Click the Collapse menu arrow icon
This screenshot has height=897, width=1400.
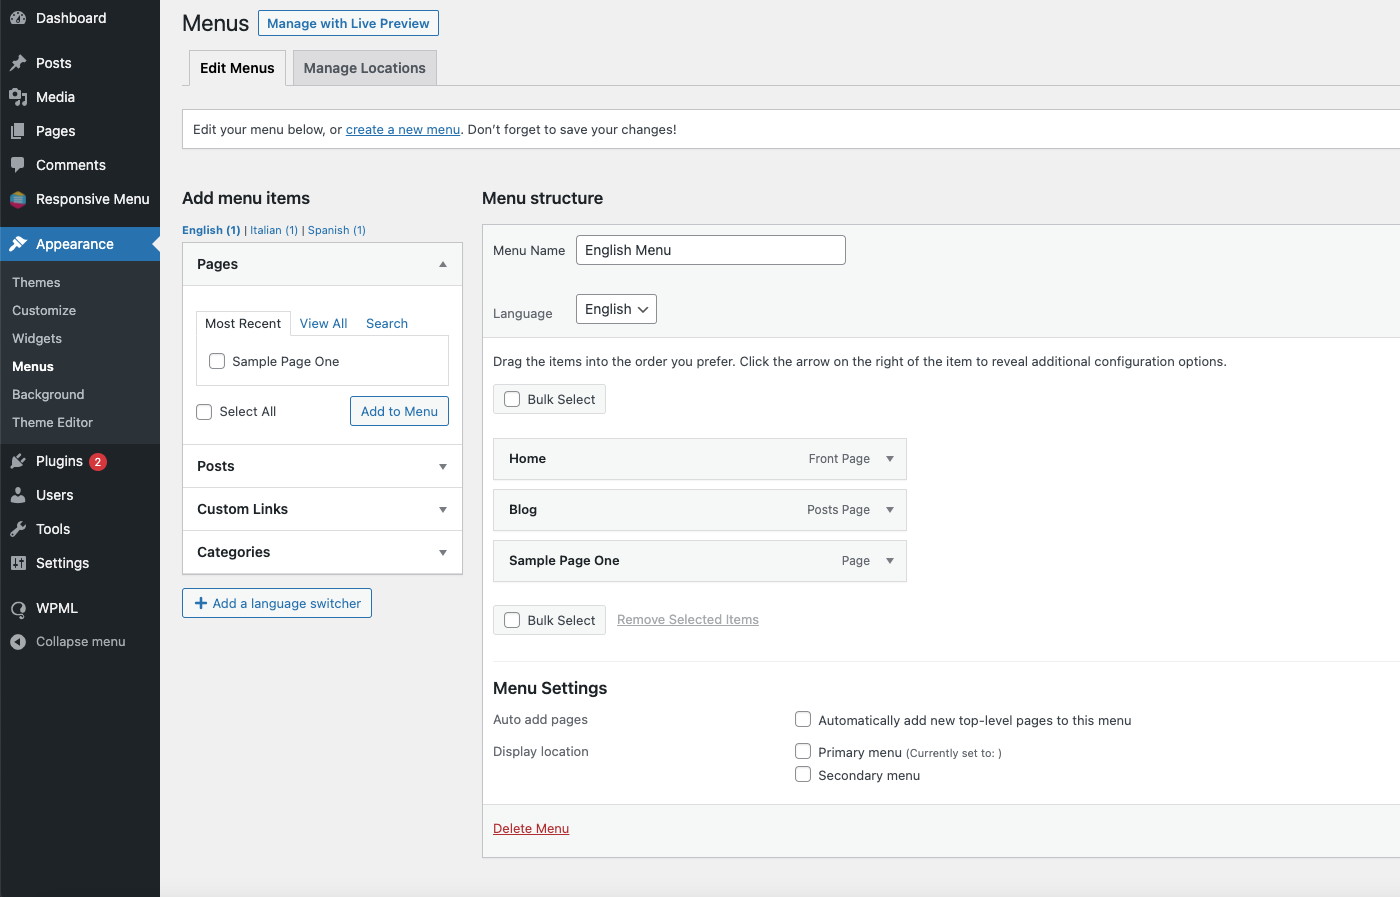[x=18, y=642]
